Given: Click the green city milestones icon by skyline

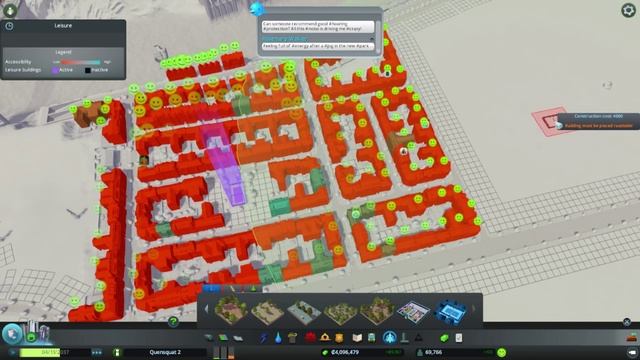Looking at the screenshot, I should pos(31,338).
